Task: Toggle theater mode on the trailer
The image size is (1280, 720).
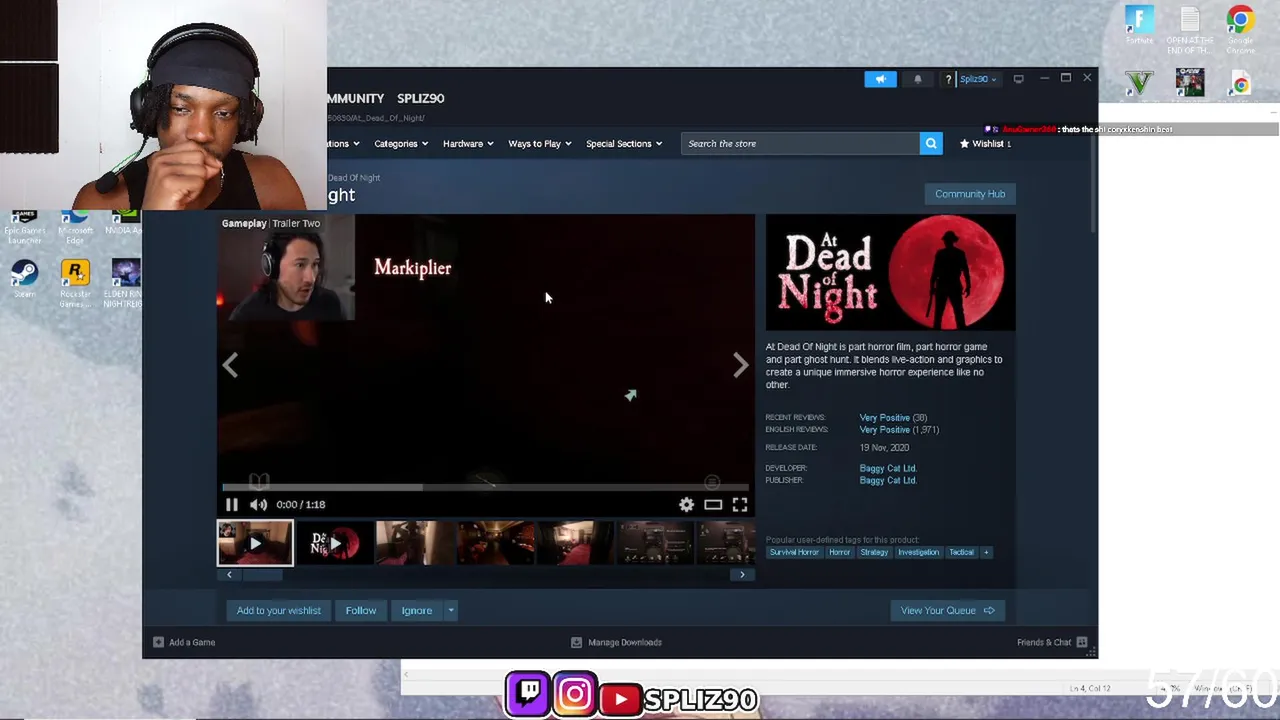Action: point(713,505)
